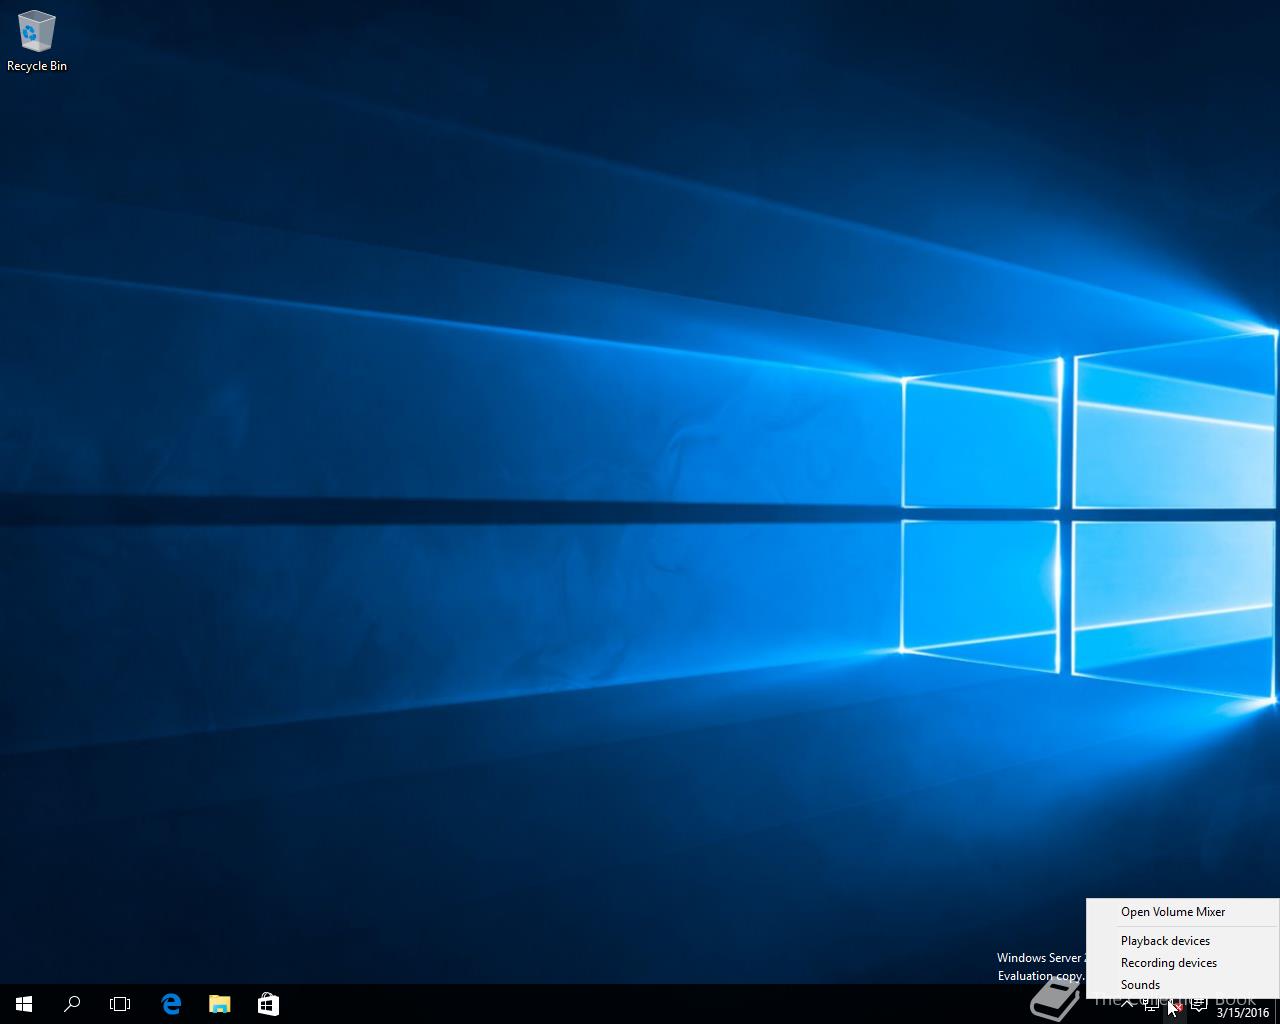Open taskbar search magnifier
1280x1024 pixels.
[72, 1004]
